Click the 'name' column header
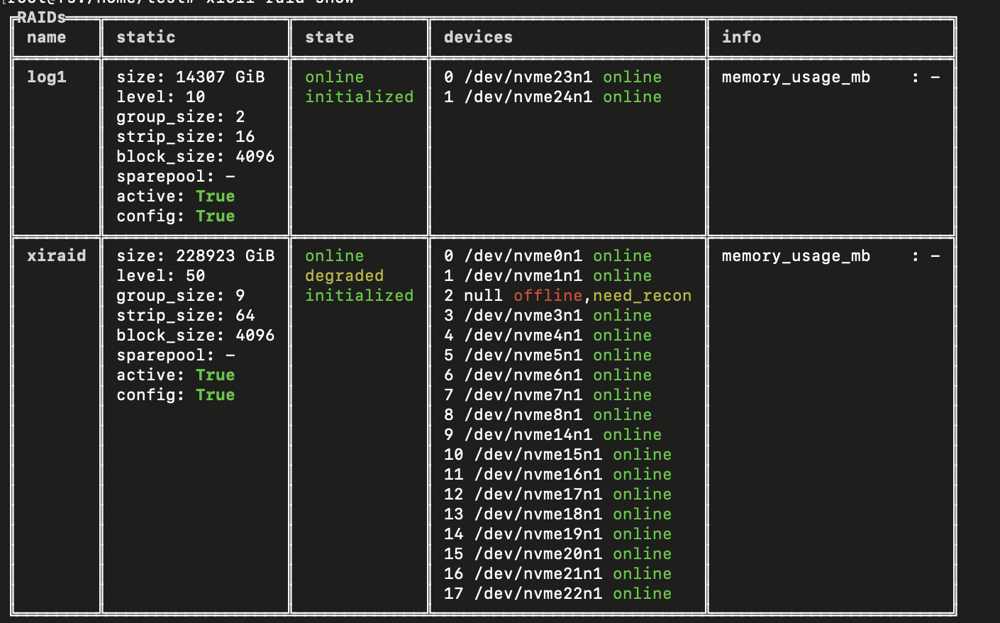The image size is (1000, 623). click(x=46, y=37)
